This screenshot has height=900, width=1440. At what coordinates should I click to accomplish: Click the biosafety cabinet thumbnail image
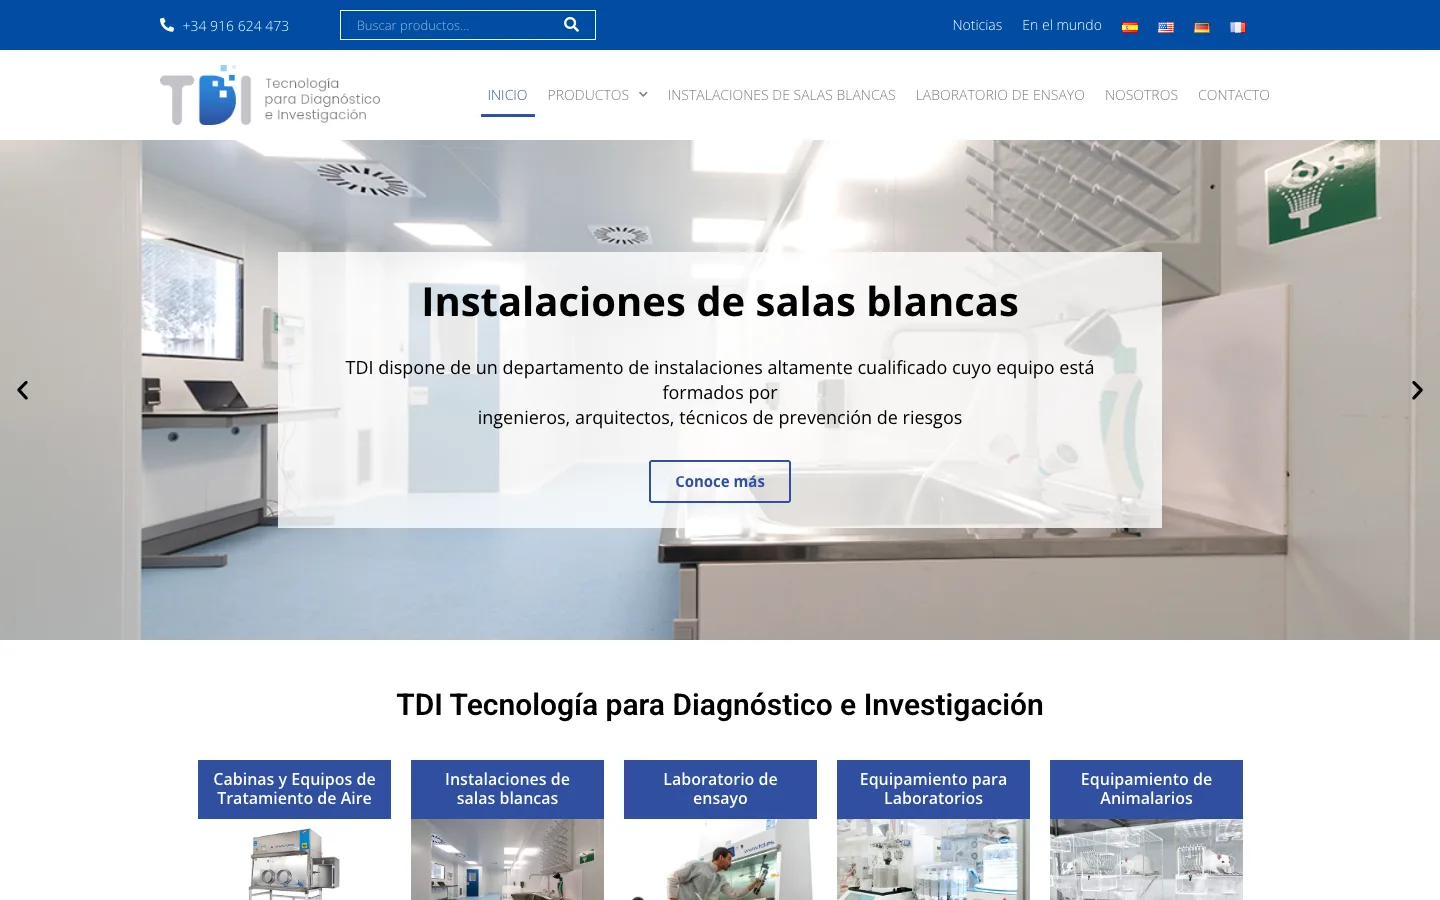coord(294,860)
